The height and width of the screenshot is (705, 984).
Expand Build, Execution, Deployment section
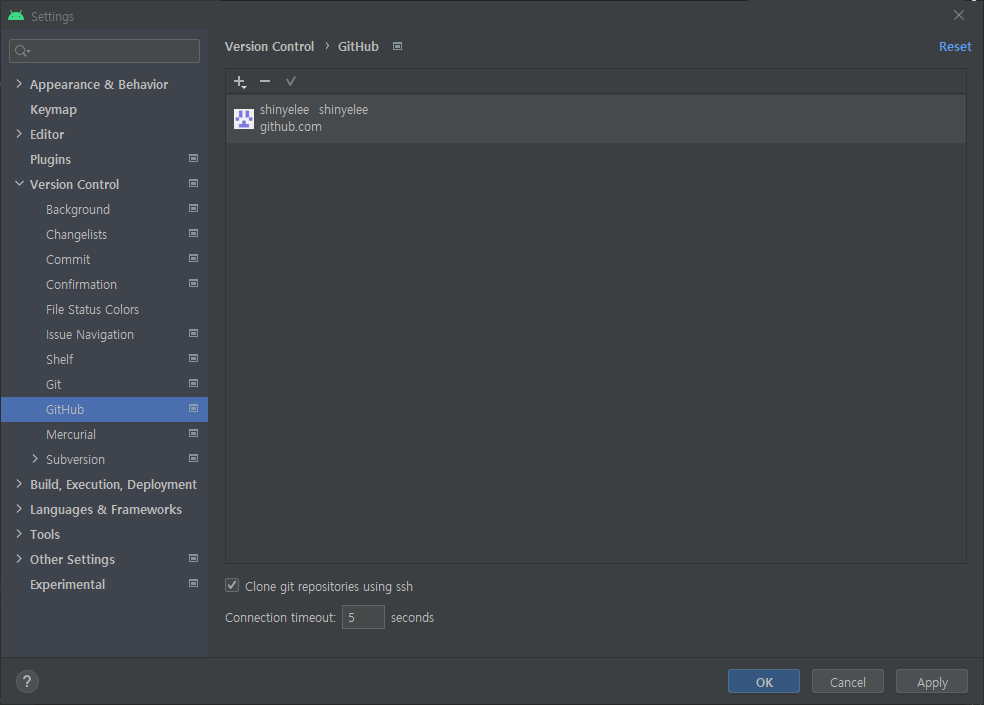(19, 484)
